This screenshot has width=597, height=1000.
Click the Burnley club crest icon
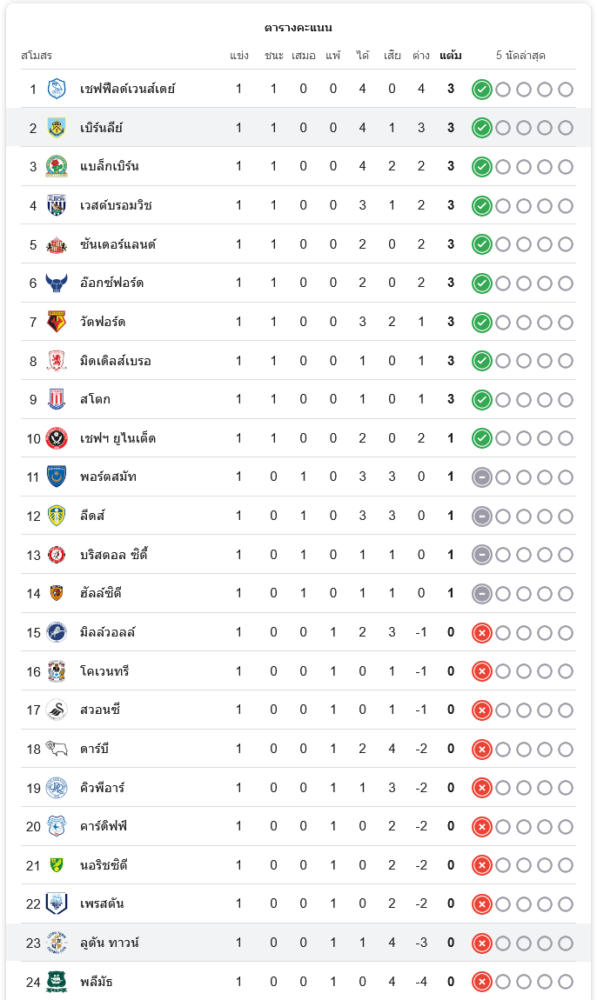click(57, 128)
